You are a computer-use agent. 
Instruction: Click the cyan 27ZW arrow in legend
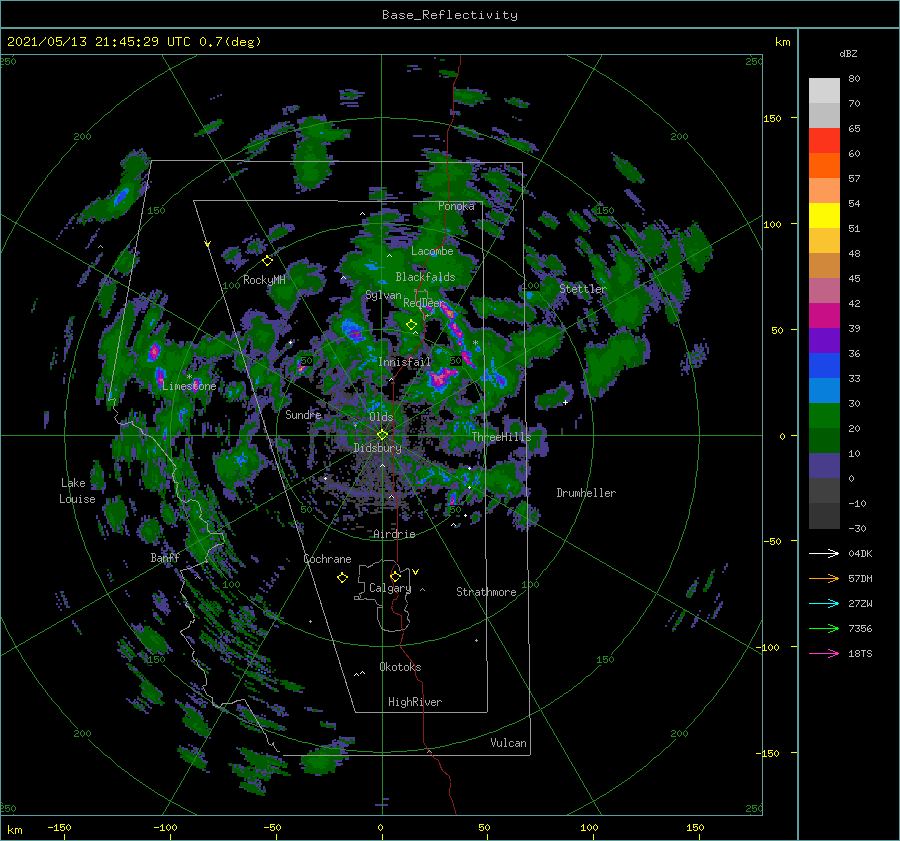[824, 603]
